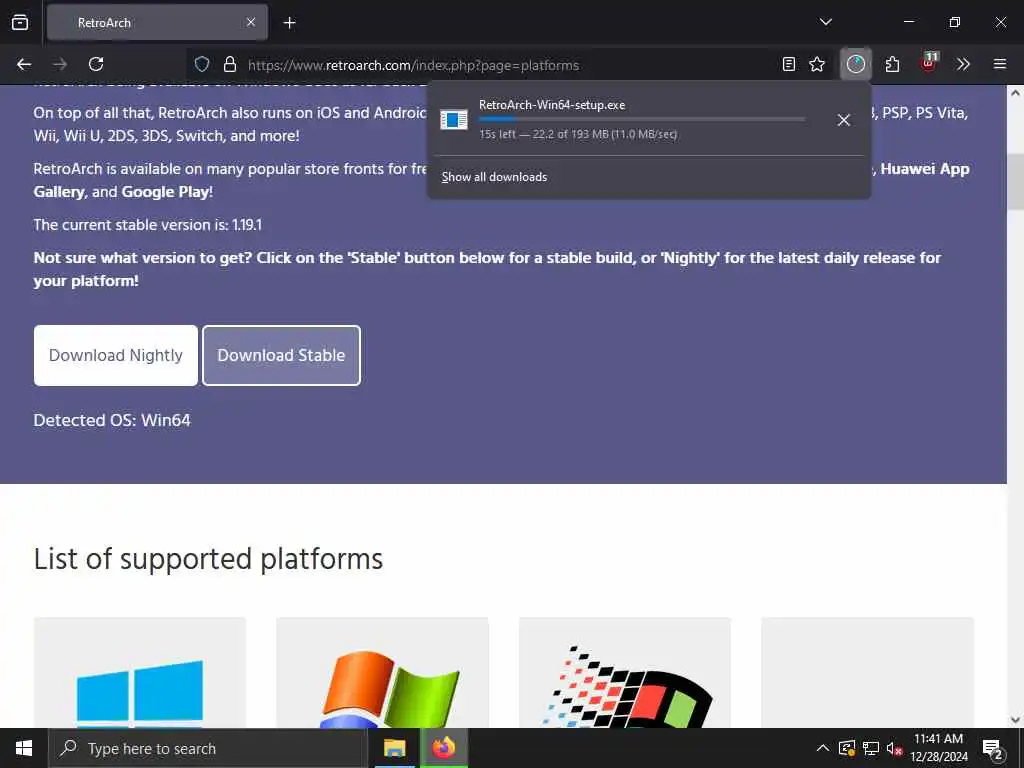Click the address bar URL field
This screenshot has width=1024, height=768.
(509, 65)
